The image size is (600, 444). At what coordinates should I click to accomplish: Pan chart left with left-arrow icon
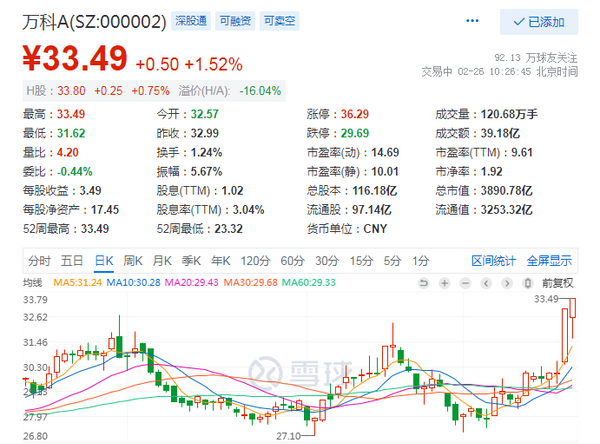(486, 283)
